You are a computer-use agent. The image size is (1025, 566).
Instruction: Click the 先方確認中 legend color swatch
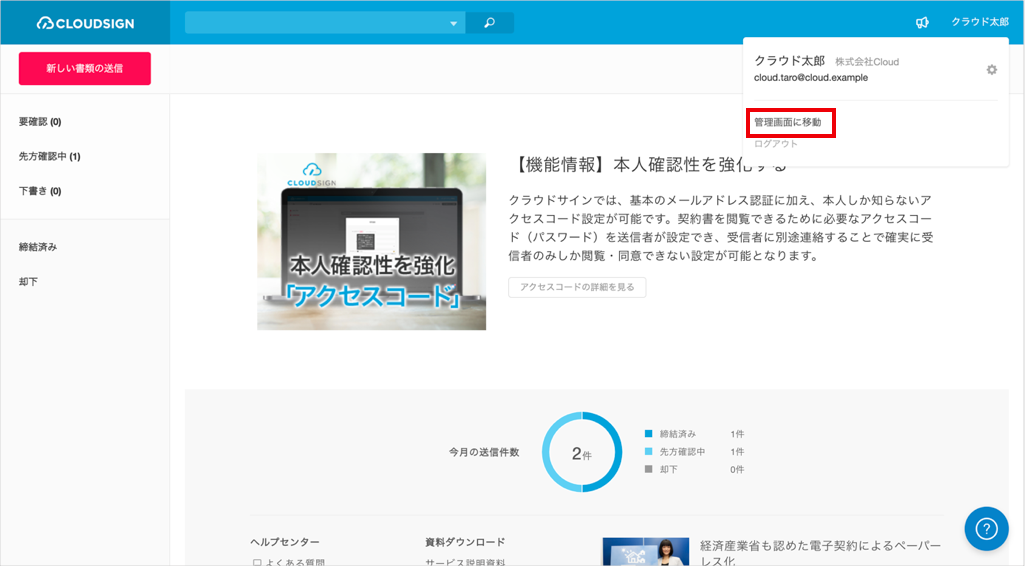tap(648, 451)
